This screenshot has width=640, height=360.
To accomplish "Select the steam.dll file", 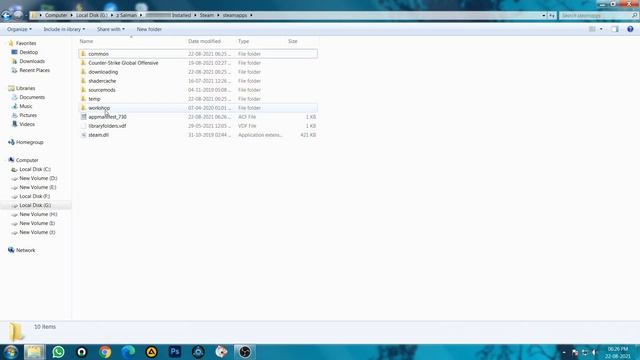I will click(x=198, y=135).
